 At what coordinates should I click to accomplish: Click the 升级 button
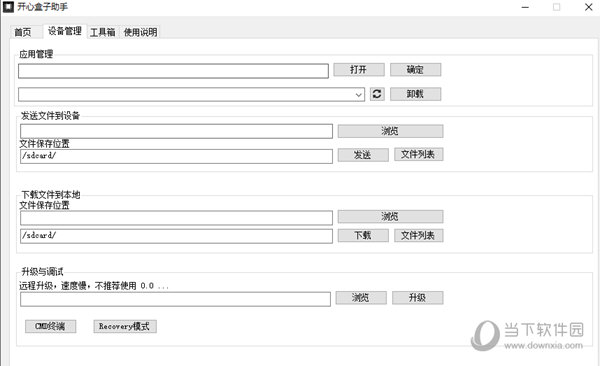418,298
